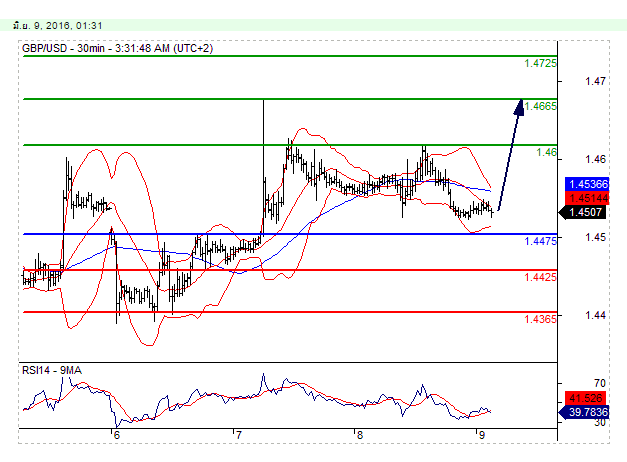
Task: Click the 1.4725 resistance level label
Action: click(540, 63)
